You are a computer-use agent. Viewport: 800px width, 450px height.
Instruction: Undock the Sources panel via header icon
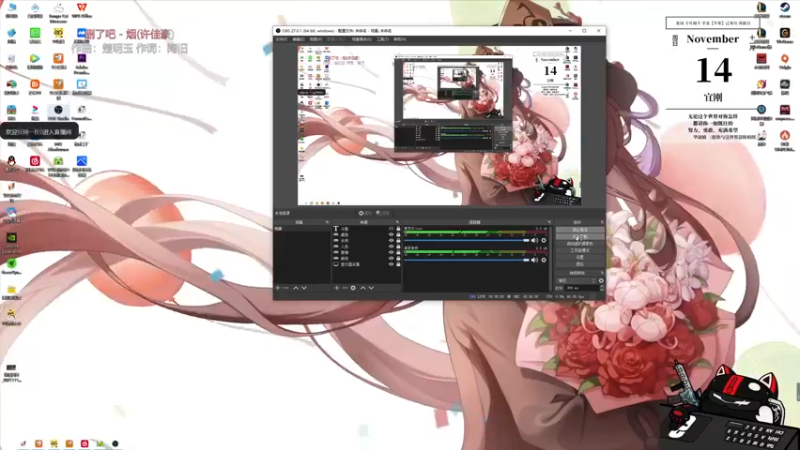pos(397,222)
